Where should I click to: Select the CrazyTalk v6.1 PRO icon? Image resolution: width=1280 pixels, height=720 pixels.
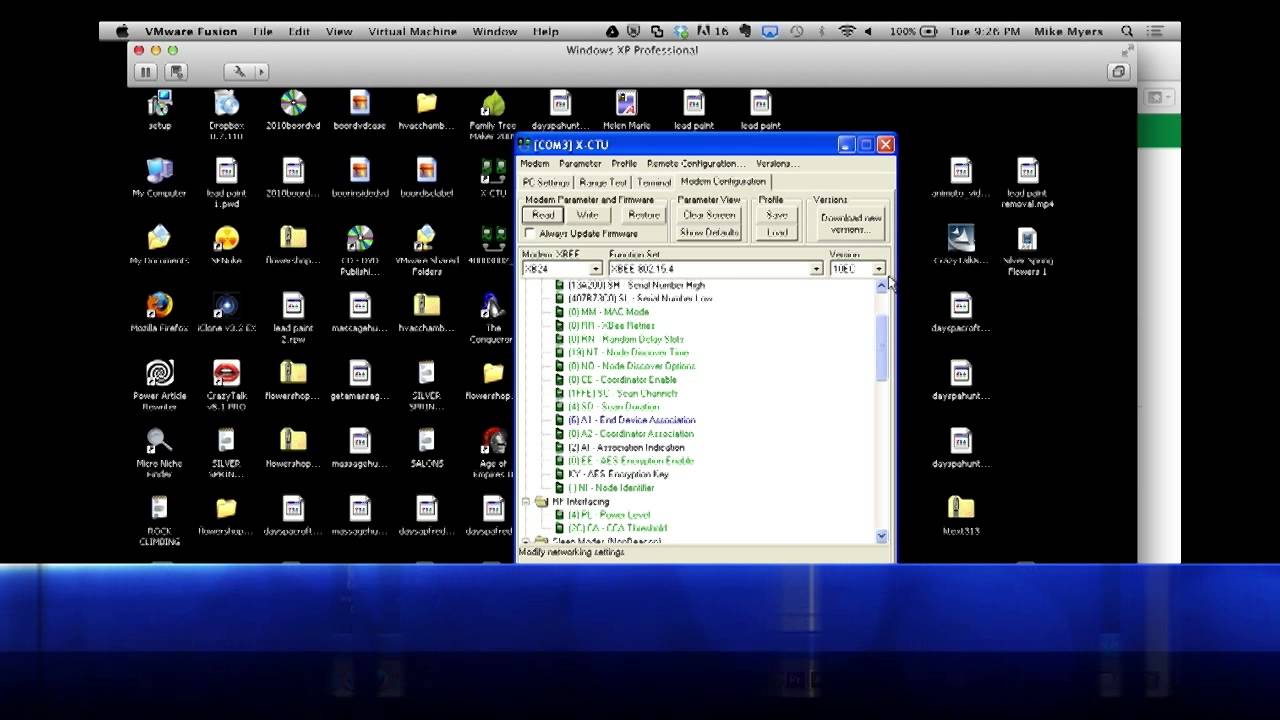(x=226, y=374)
